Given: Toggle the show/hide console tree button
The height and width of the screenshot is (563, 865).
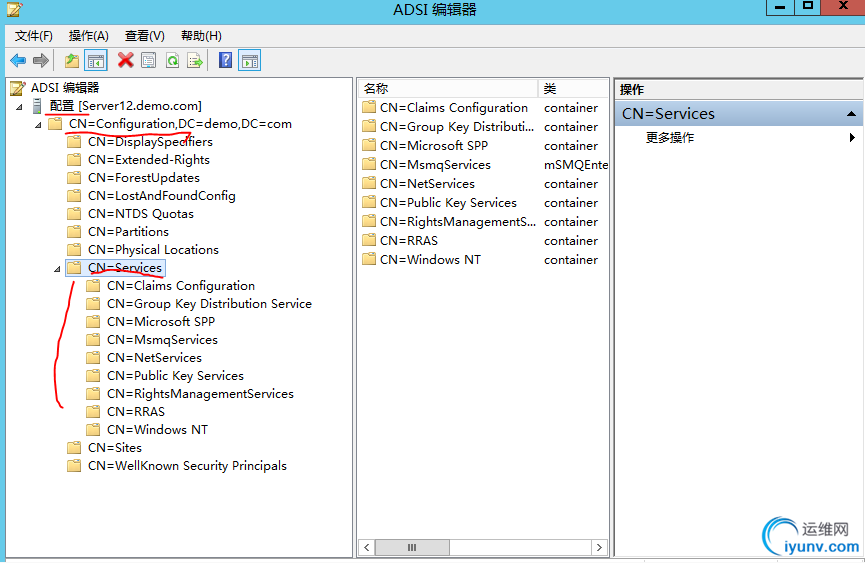Looking at the screenshot, I should click(96, 61).
